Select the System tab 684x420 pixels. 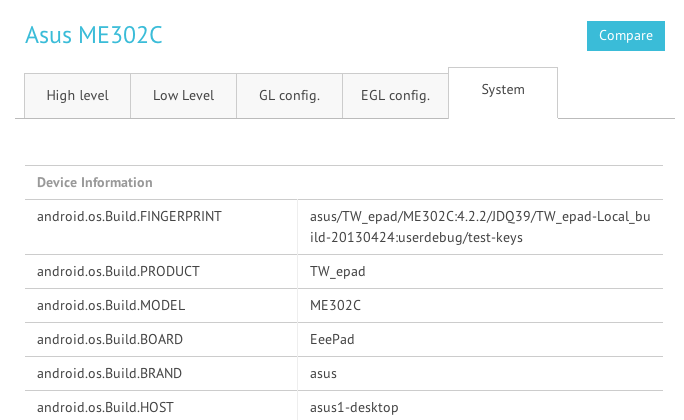pyautogui.click(x=503, y=90)
